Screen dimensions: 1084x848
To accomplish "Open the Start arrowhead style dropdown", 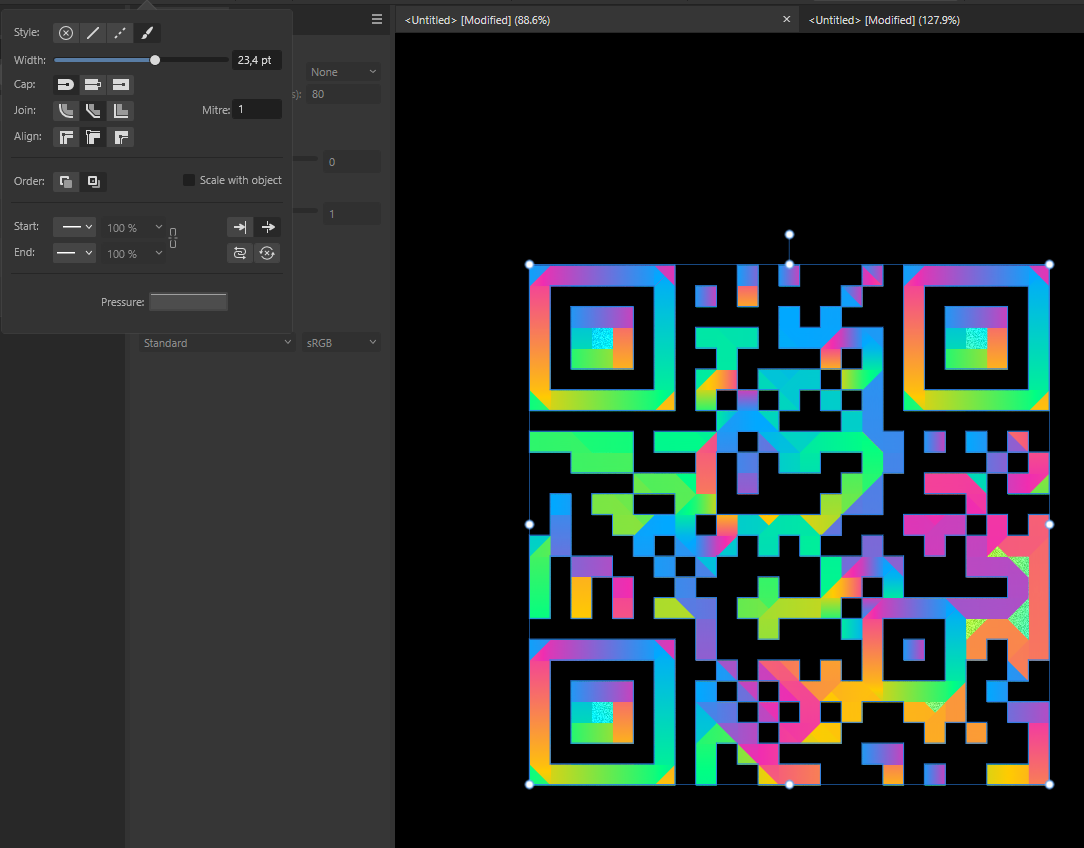I will (75, 227).
